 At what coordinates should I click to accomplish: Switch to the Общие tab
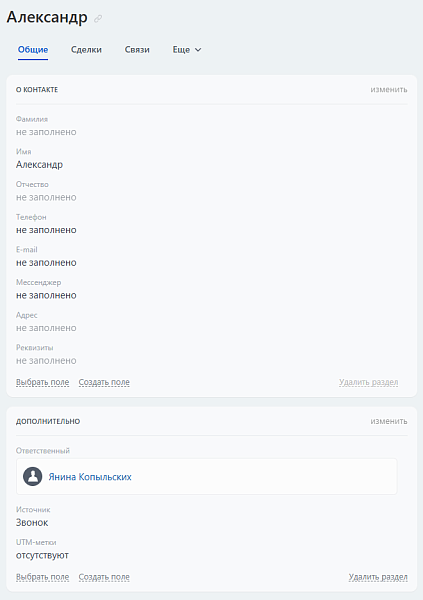click(33, 50)
